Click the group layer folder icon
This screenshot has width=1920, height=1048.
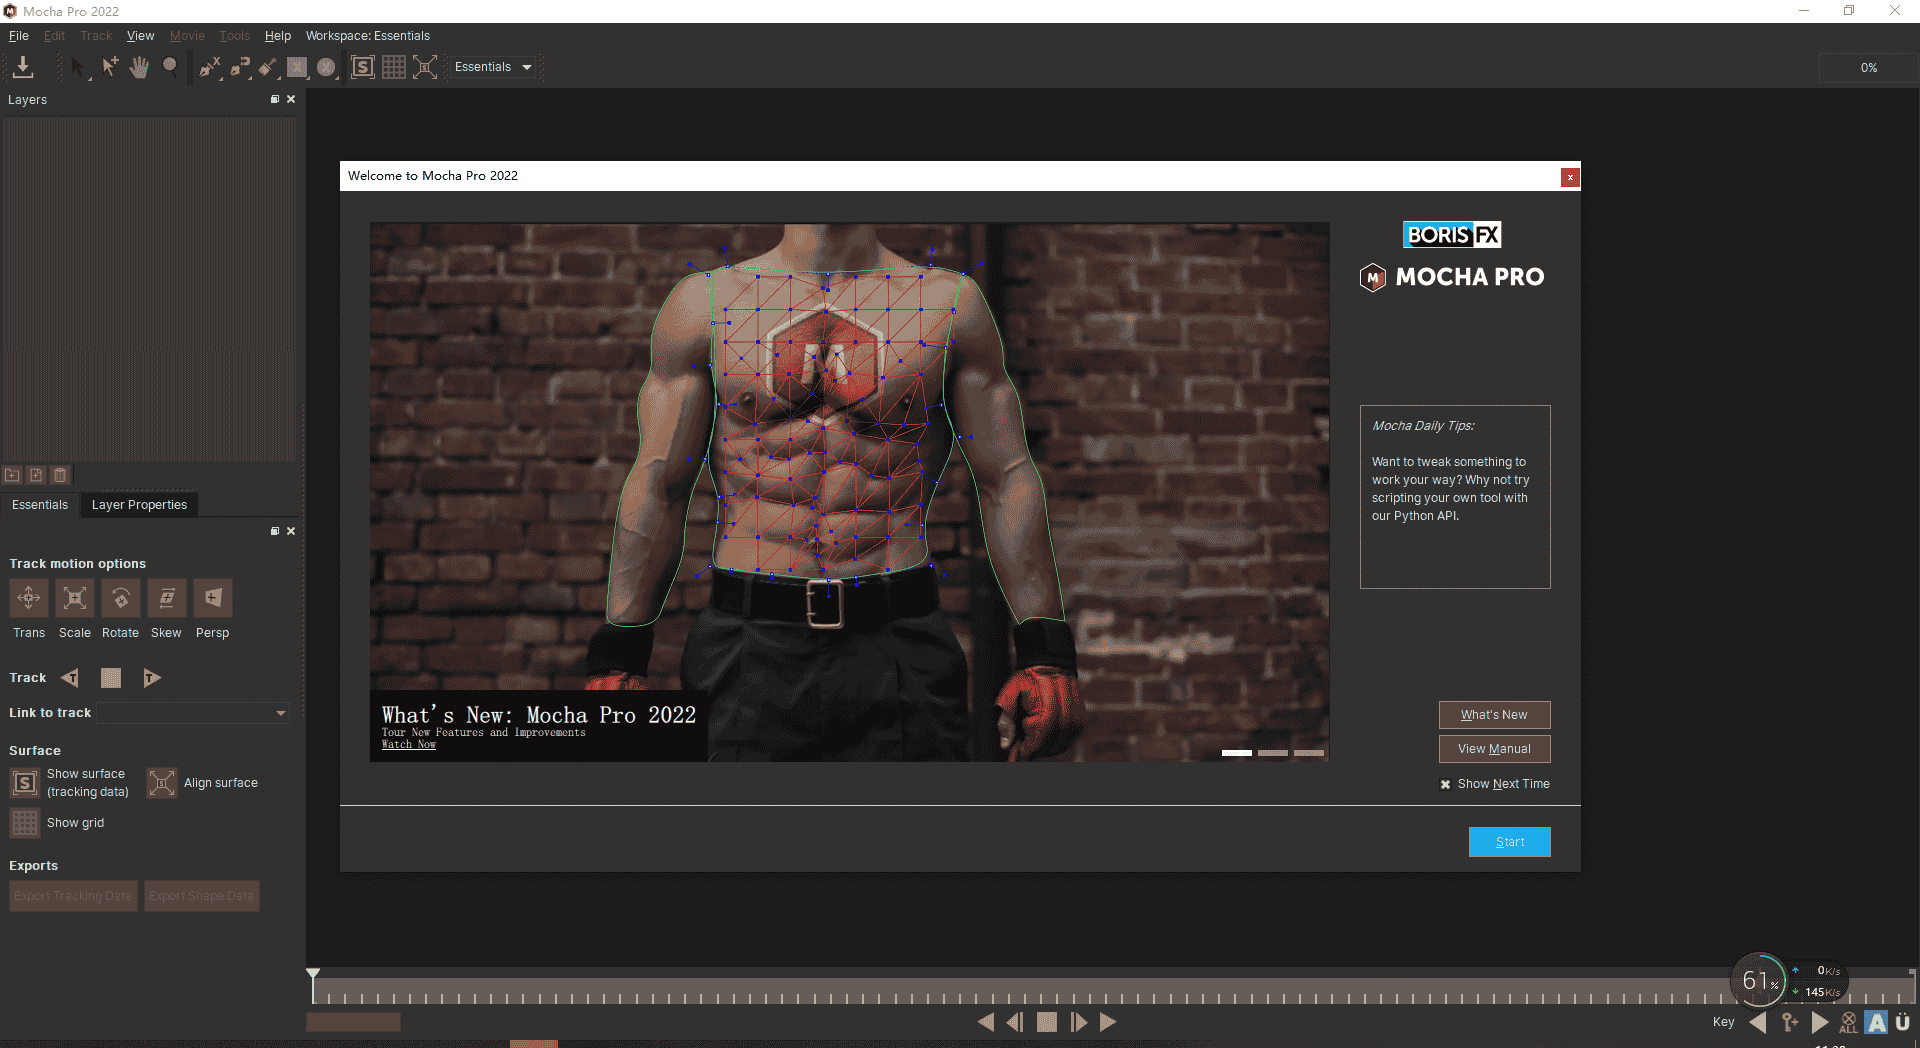click(12, 475)
